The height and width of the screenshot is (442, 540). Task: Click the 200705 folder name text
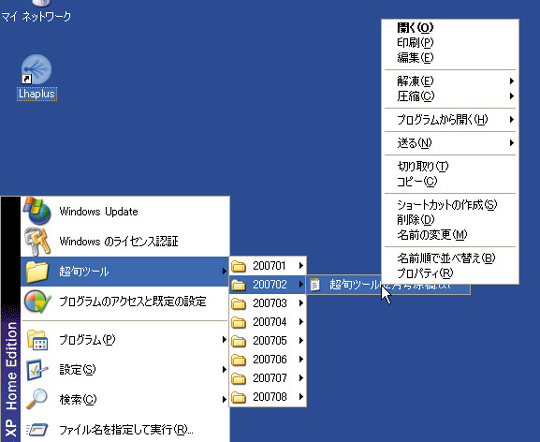[270, 341]
